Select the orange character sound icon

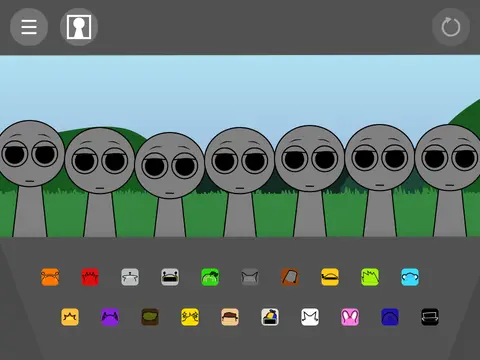pyautogui.click(x=50, y=277)
